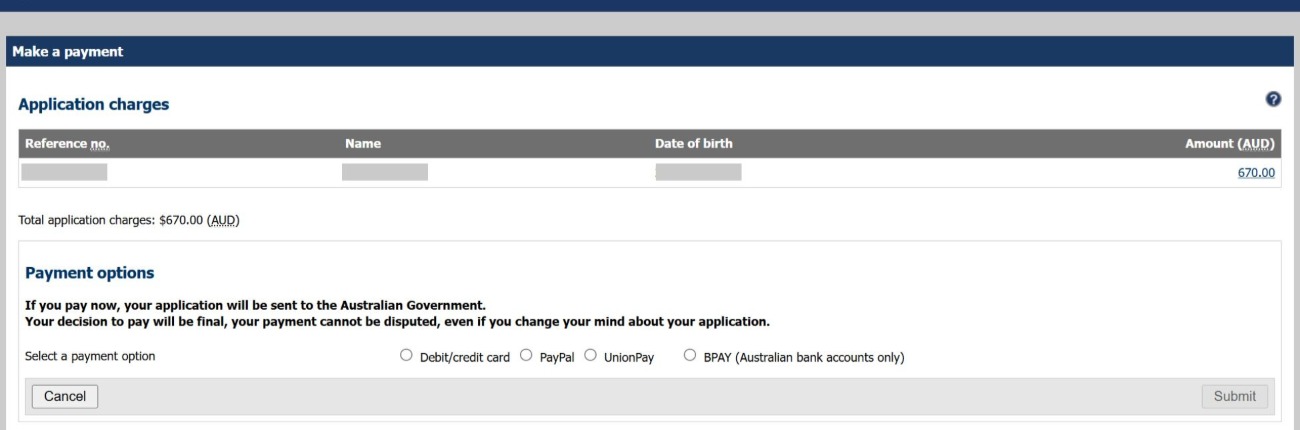Click the Name column header
Image resolution: width=1300 pixels, height=430 pixels.
pyautogui.click(x=362, y=144)
